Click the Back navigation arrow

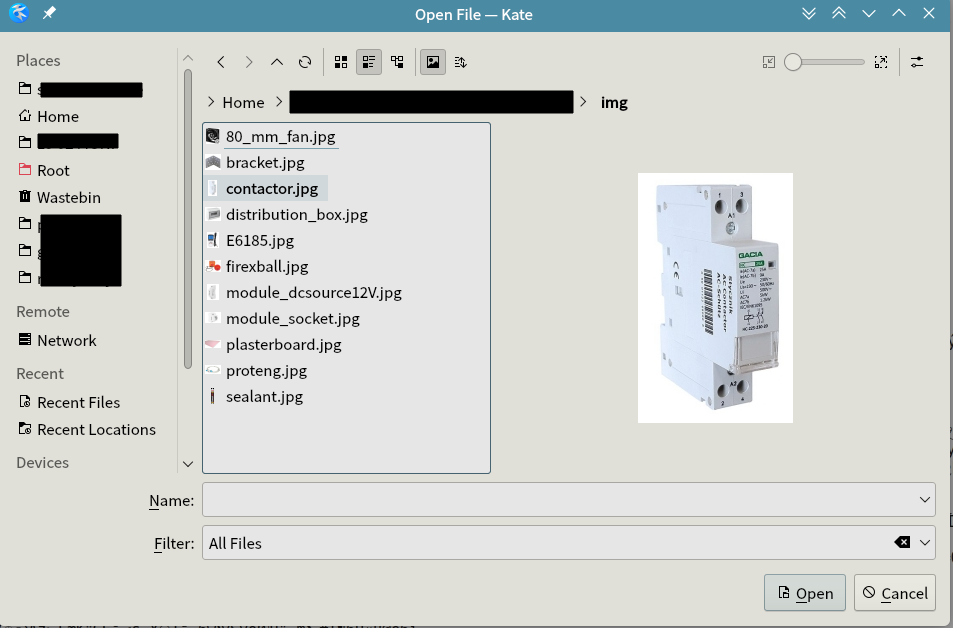click(221, 62)
